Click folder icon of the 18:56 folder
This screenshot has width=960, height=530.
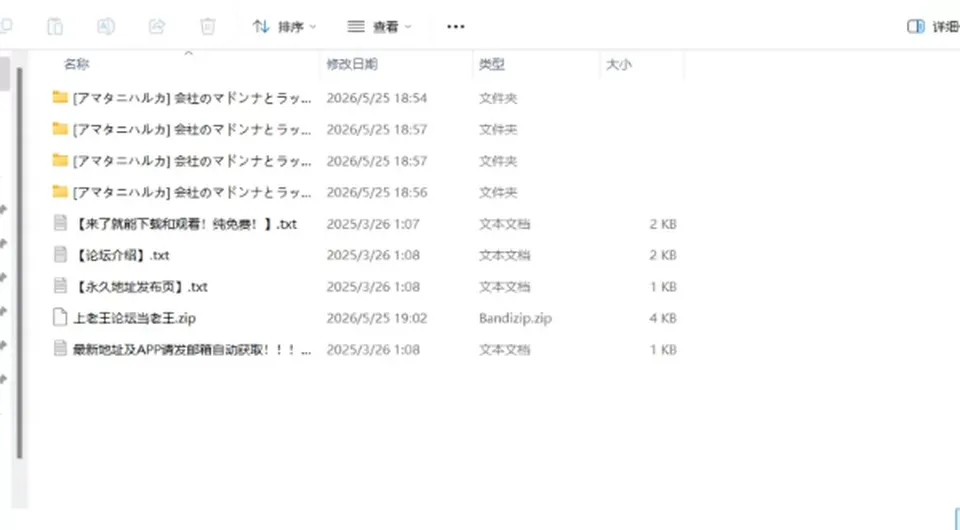(x=60, y=192)
